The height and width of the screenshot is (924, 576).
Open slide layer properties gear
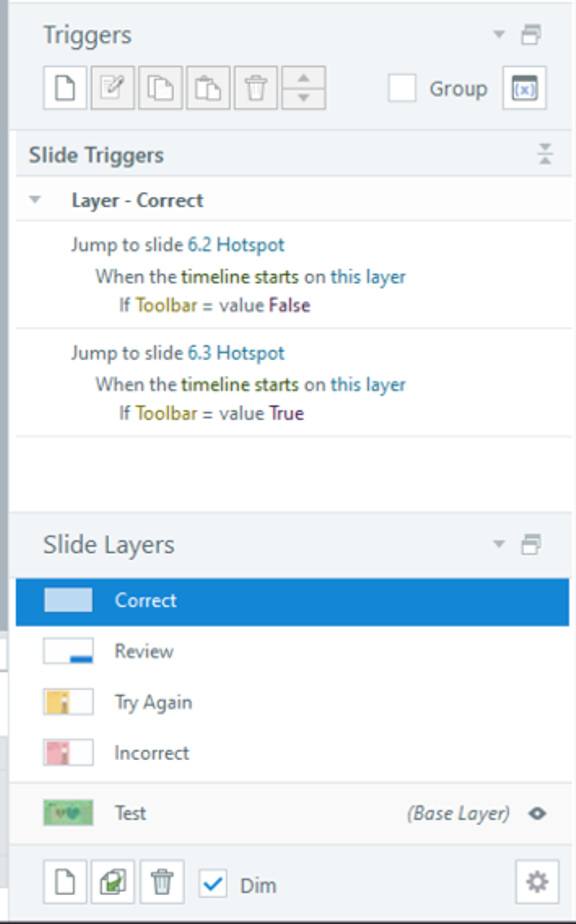point(537,882)
